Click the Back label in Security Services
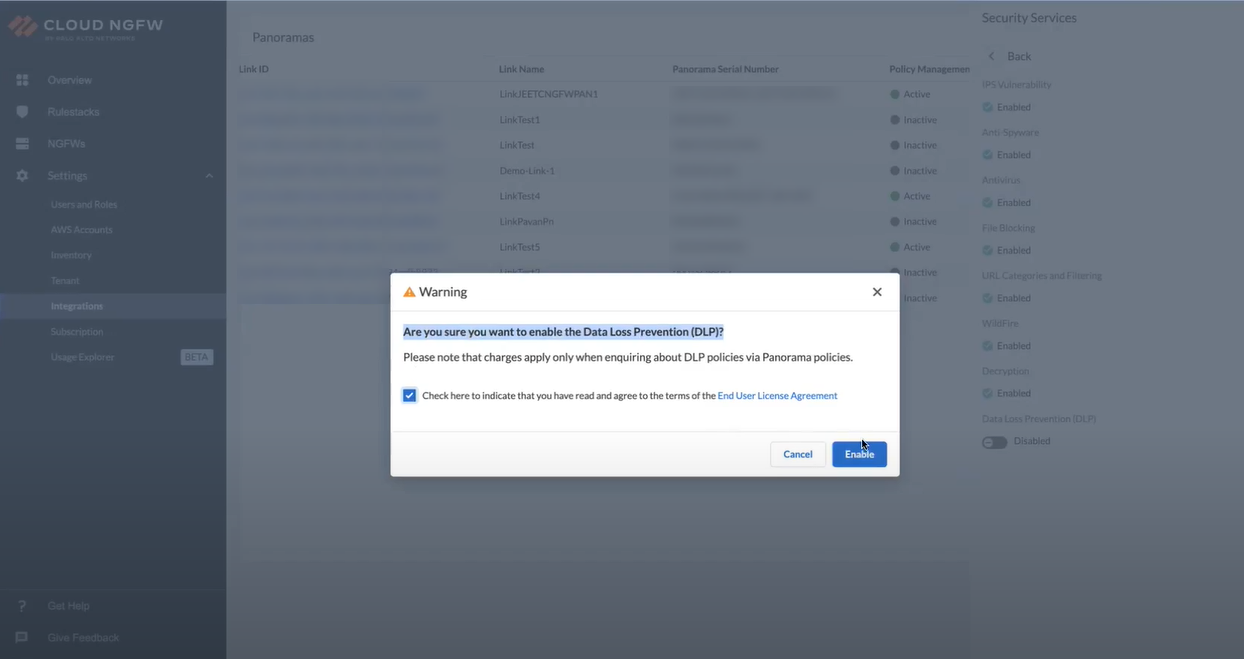Viewport: 1244px width, 659px height. 1019,56
